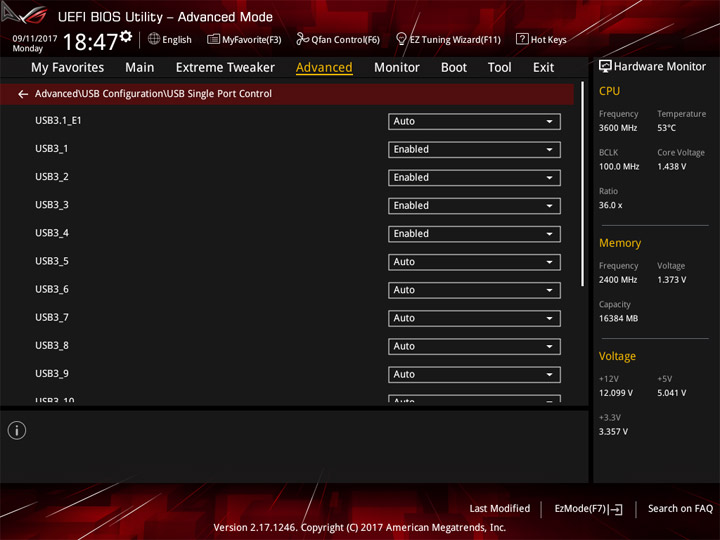Select the USB3_1 row label
The height and width of the screenshot is (540, 720).
point(51,149)
